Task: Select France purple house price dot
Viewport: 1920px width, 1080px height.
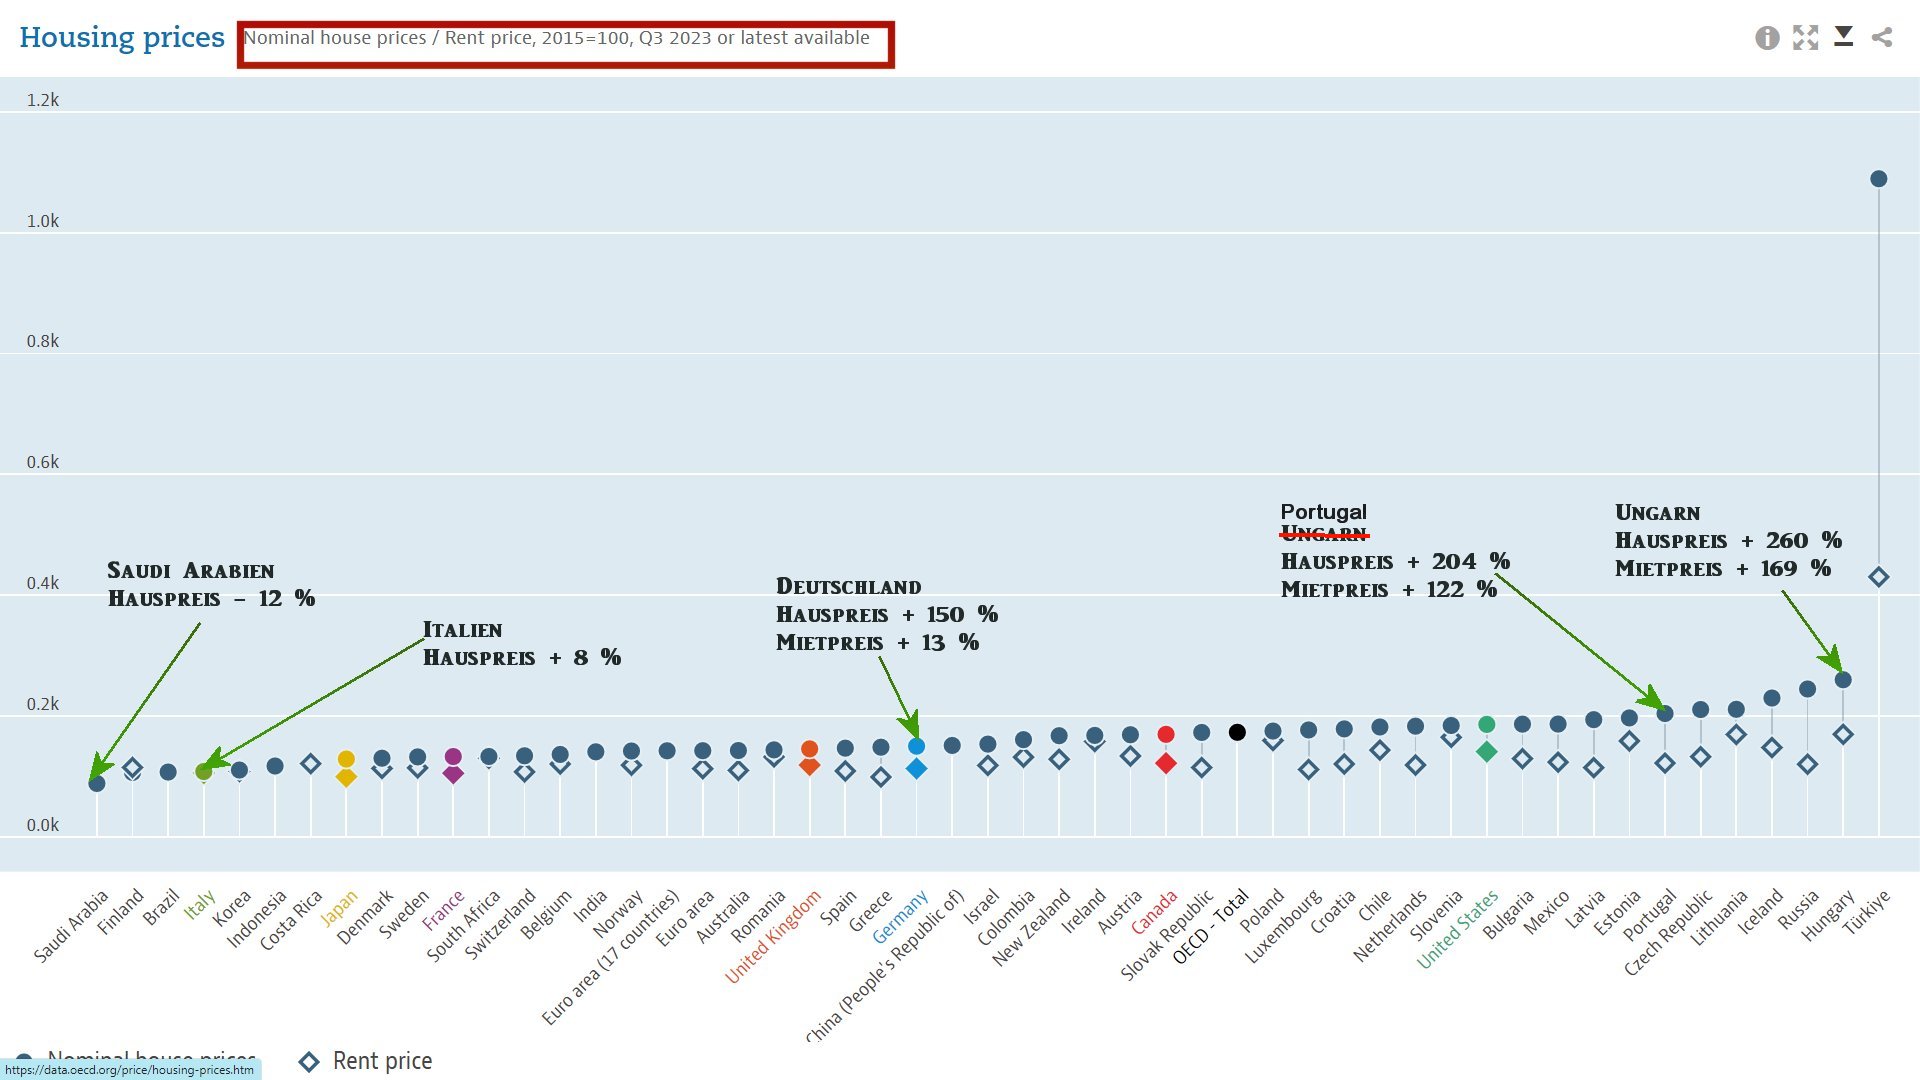Action: 453,757
